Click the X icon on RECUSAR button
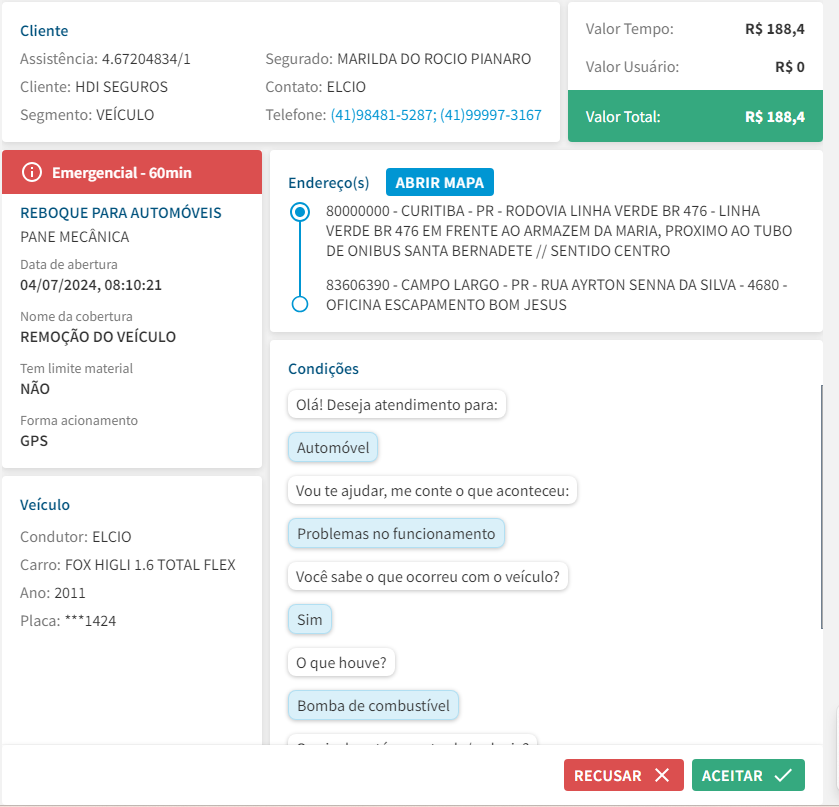The height and width of the screenshot is (807, 839). (x=662, y=775)
